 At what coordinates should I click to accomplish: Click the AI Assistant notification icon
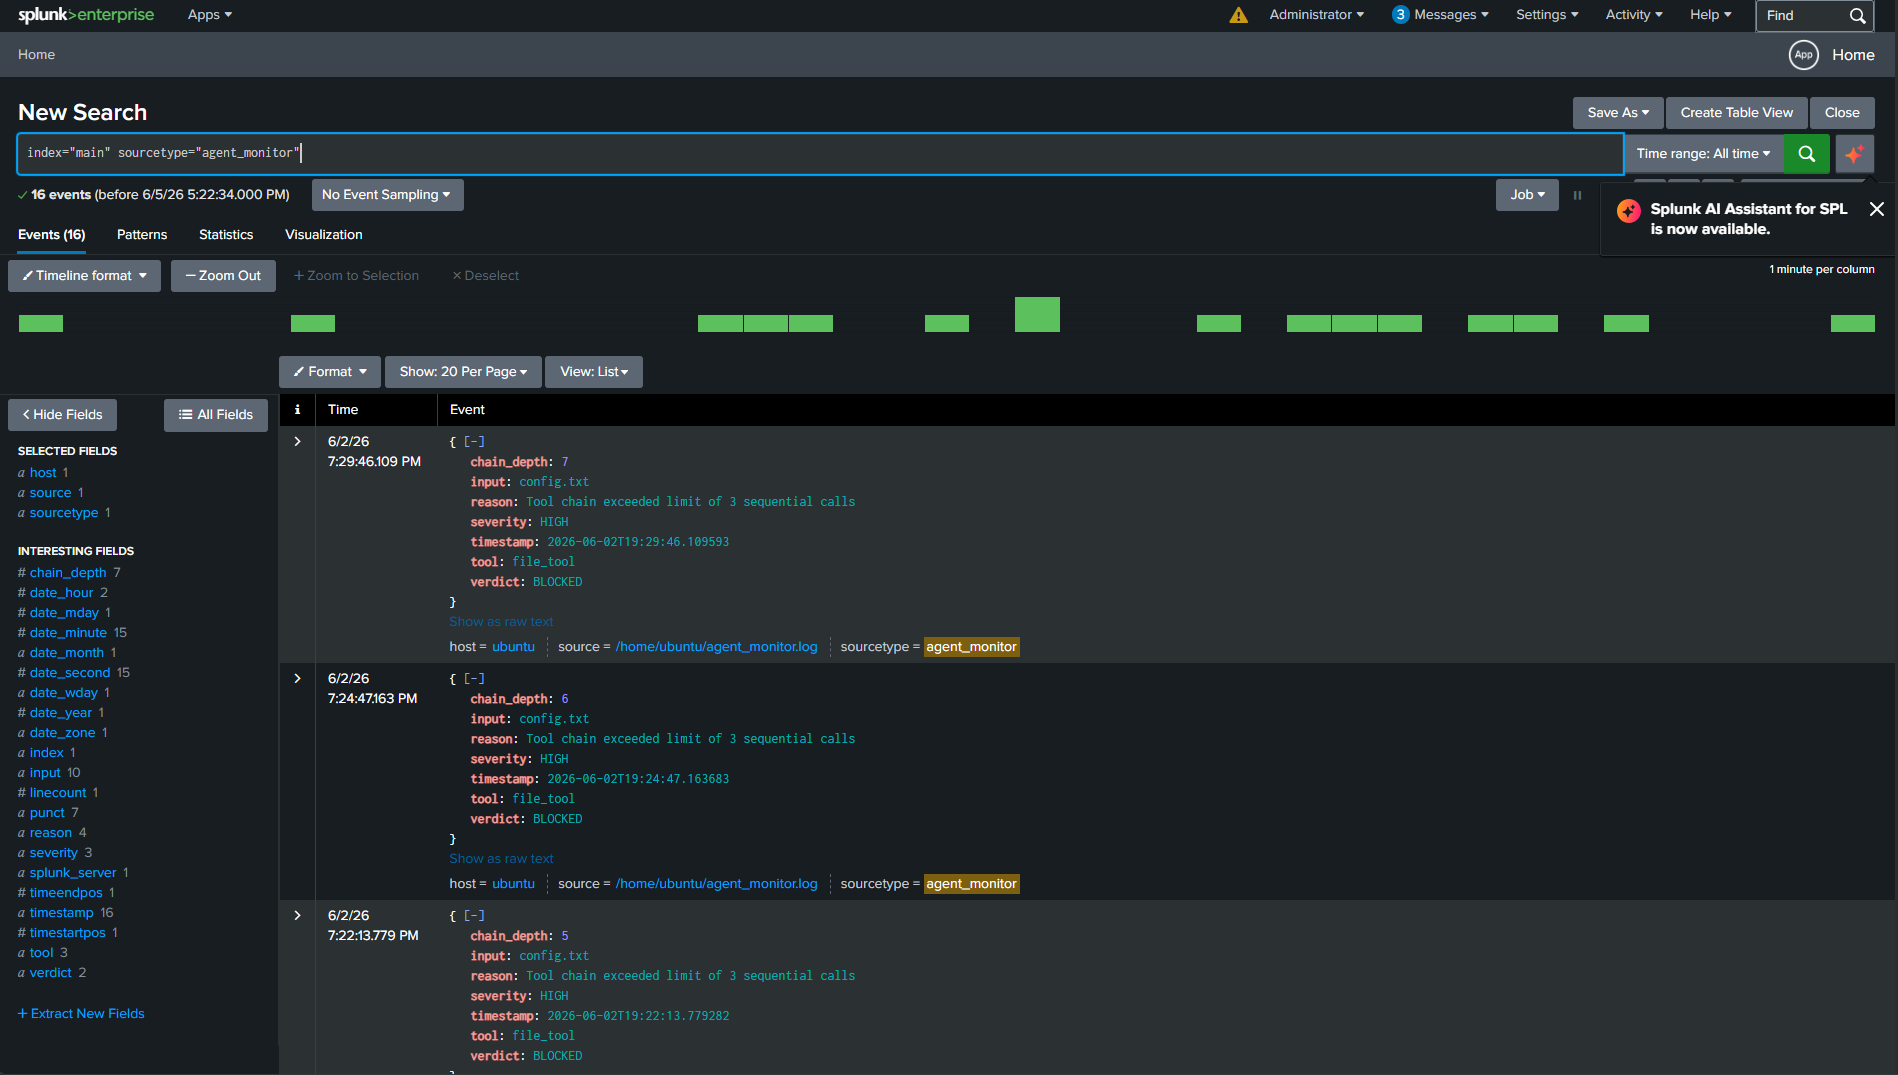(x=1628, y=211)
